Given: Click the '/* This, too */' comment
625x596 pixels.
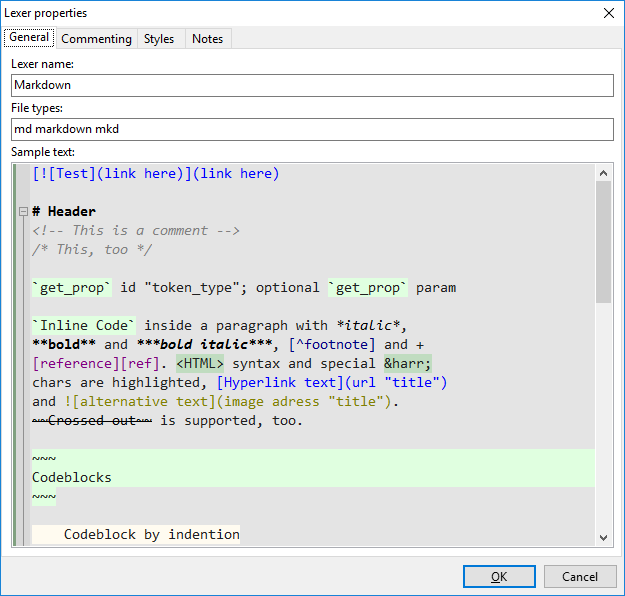Looking at the screenshot, I should click(92, 250).
